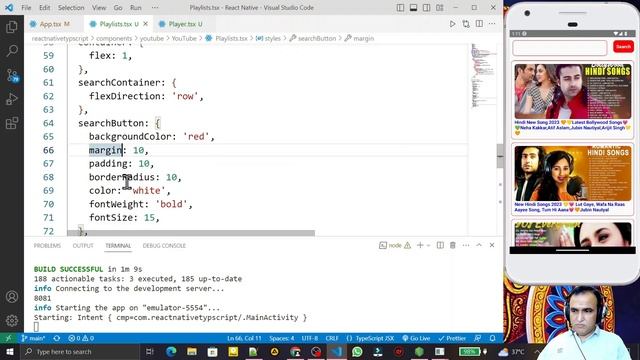
Task: Toggle primary side bar layout icon
Action: point(400,8)
